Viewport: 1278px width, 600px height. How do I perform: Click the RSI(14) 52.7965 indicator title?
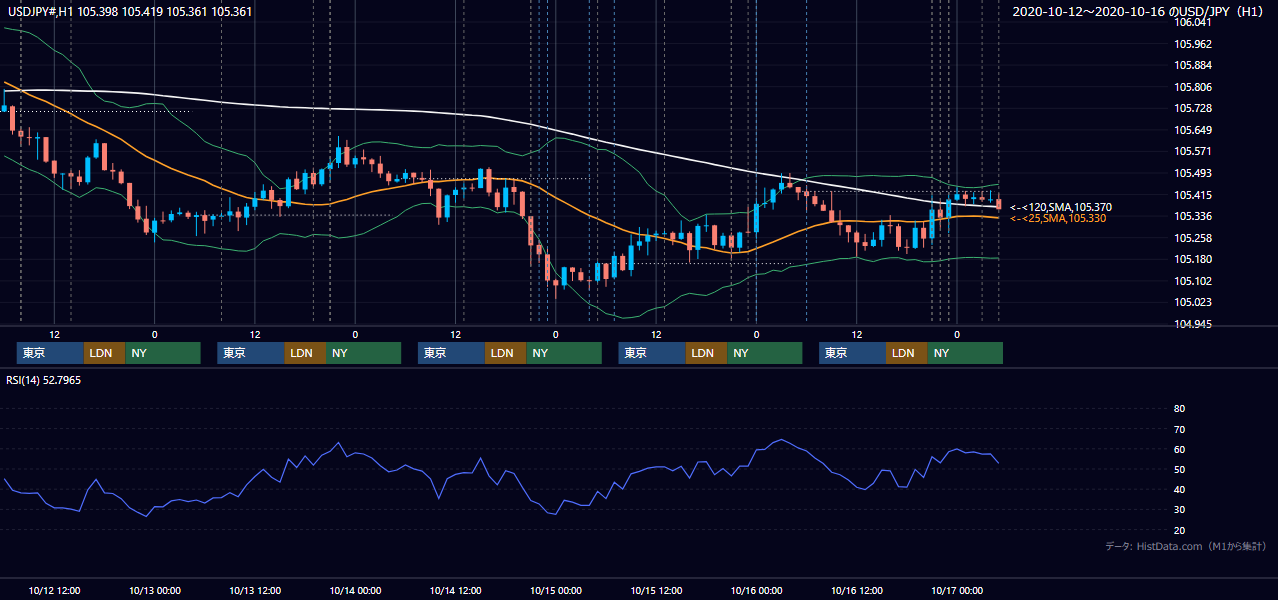pos(44,379)
